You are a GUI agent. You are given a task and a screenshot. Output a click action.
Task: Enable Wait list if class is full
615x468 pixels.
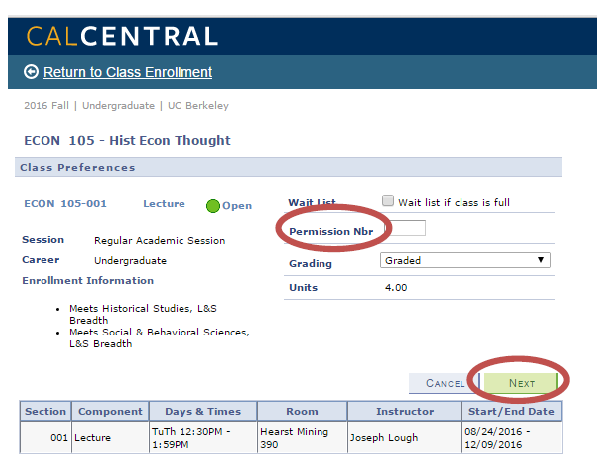(388, 201)
